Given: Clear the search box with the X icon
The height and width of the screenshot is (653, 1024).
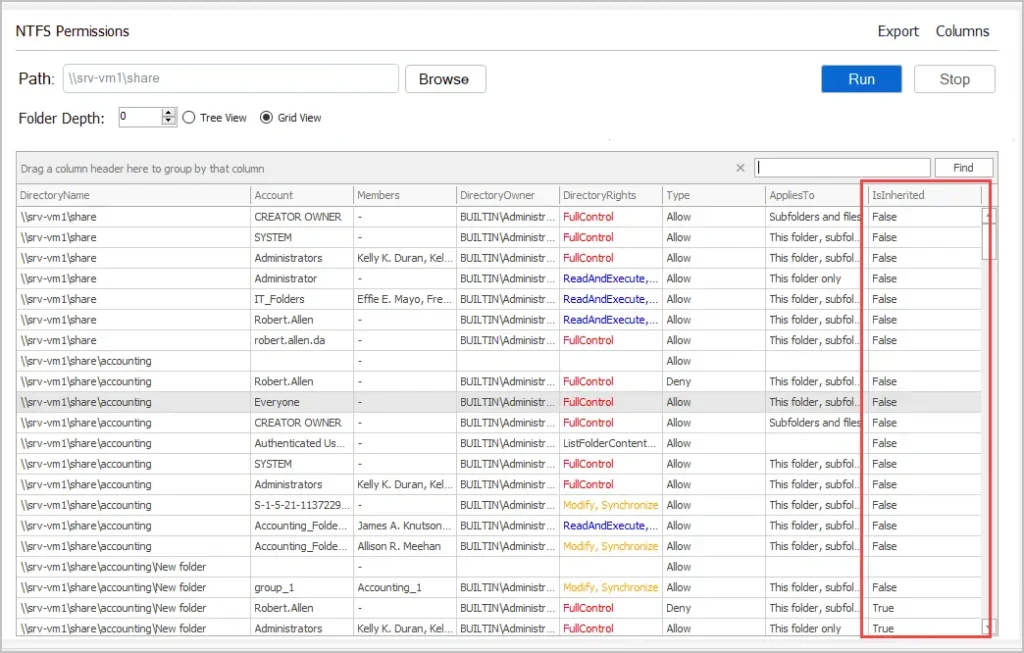Looking at the screenshot, I should (x=740, y=168).
